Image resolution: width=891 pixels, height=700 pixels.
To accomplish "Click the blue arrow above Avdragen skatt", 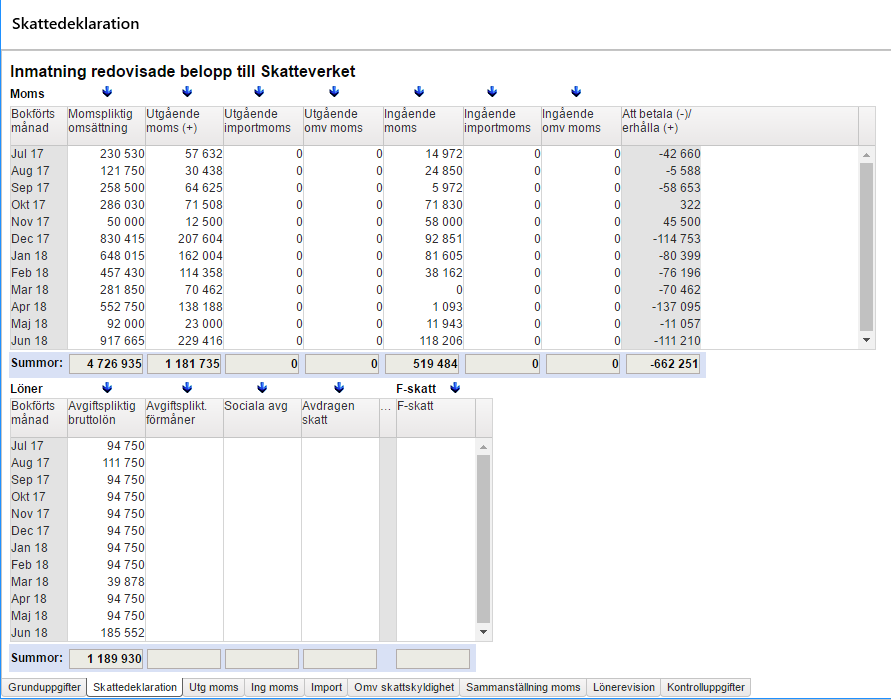I will [339, 388].
